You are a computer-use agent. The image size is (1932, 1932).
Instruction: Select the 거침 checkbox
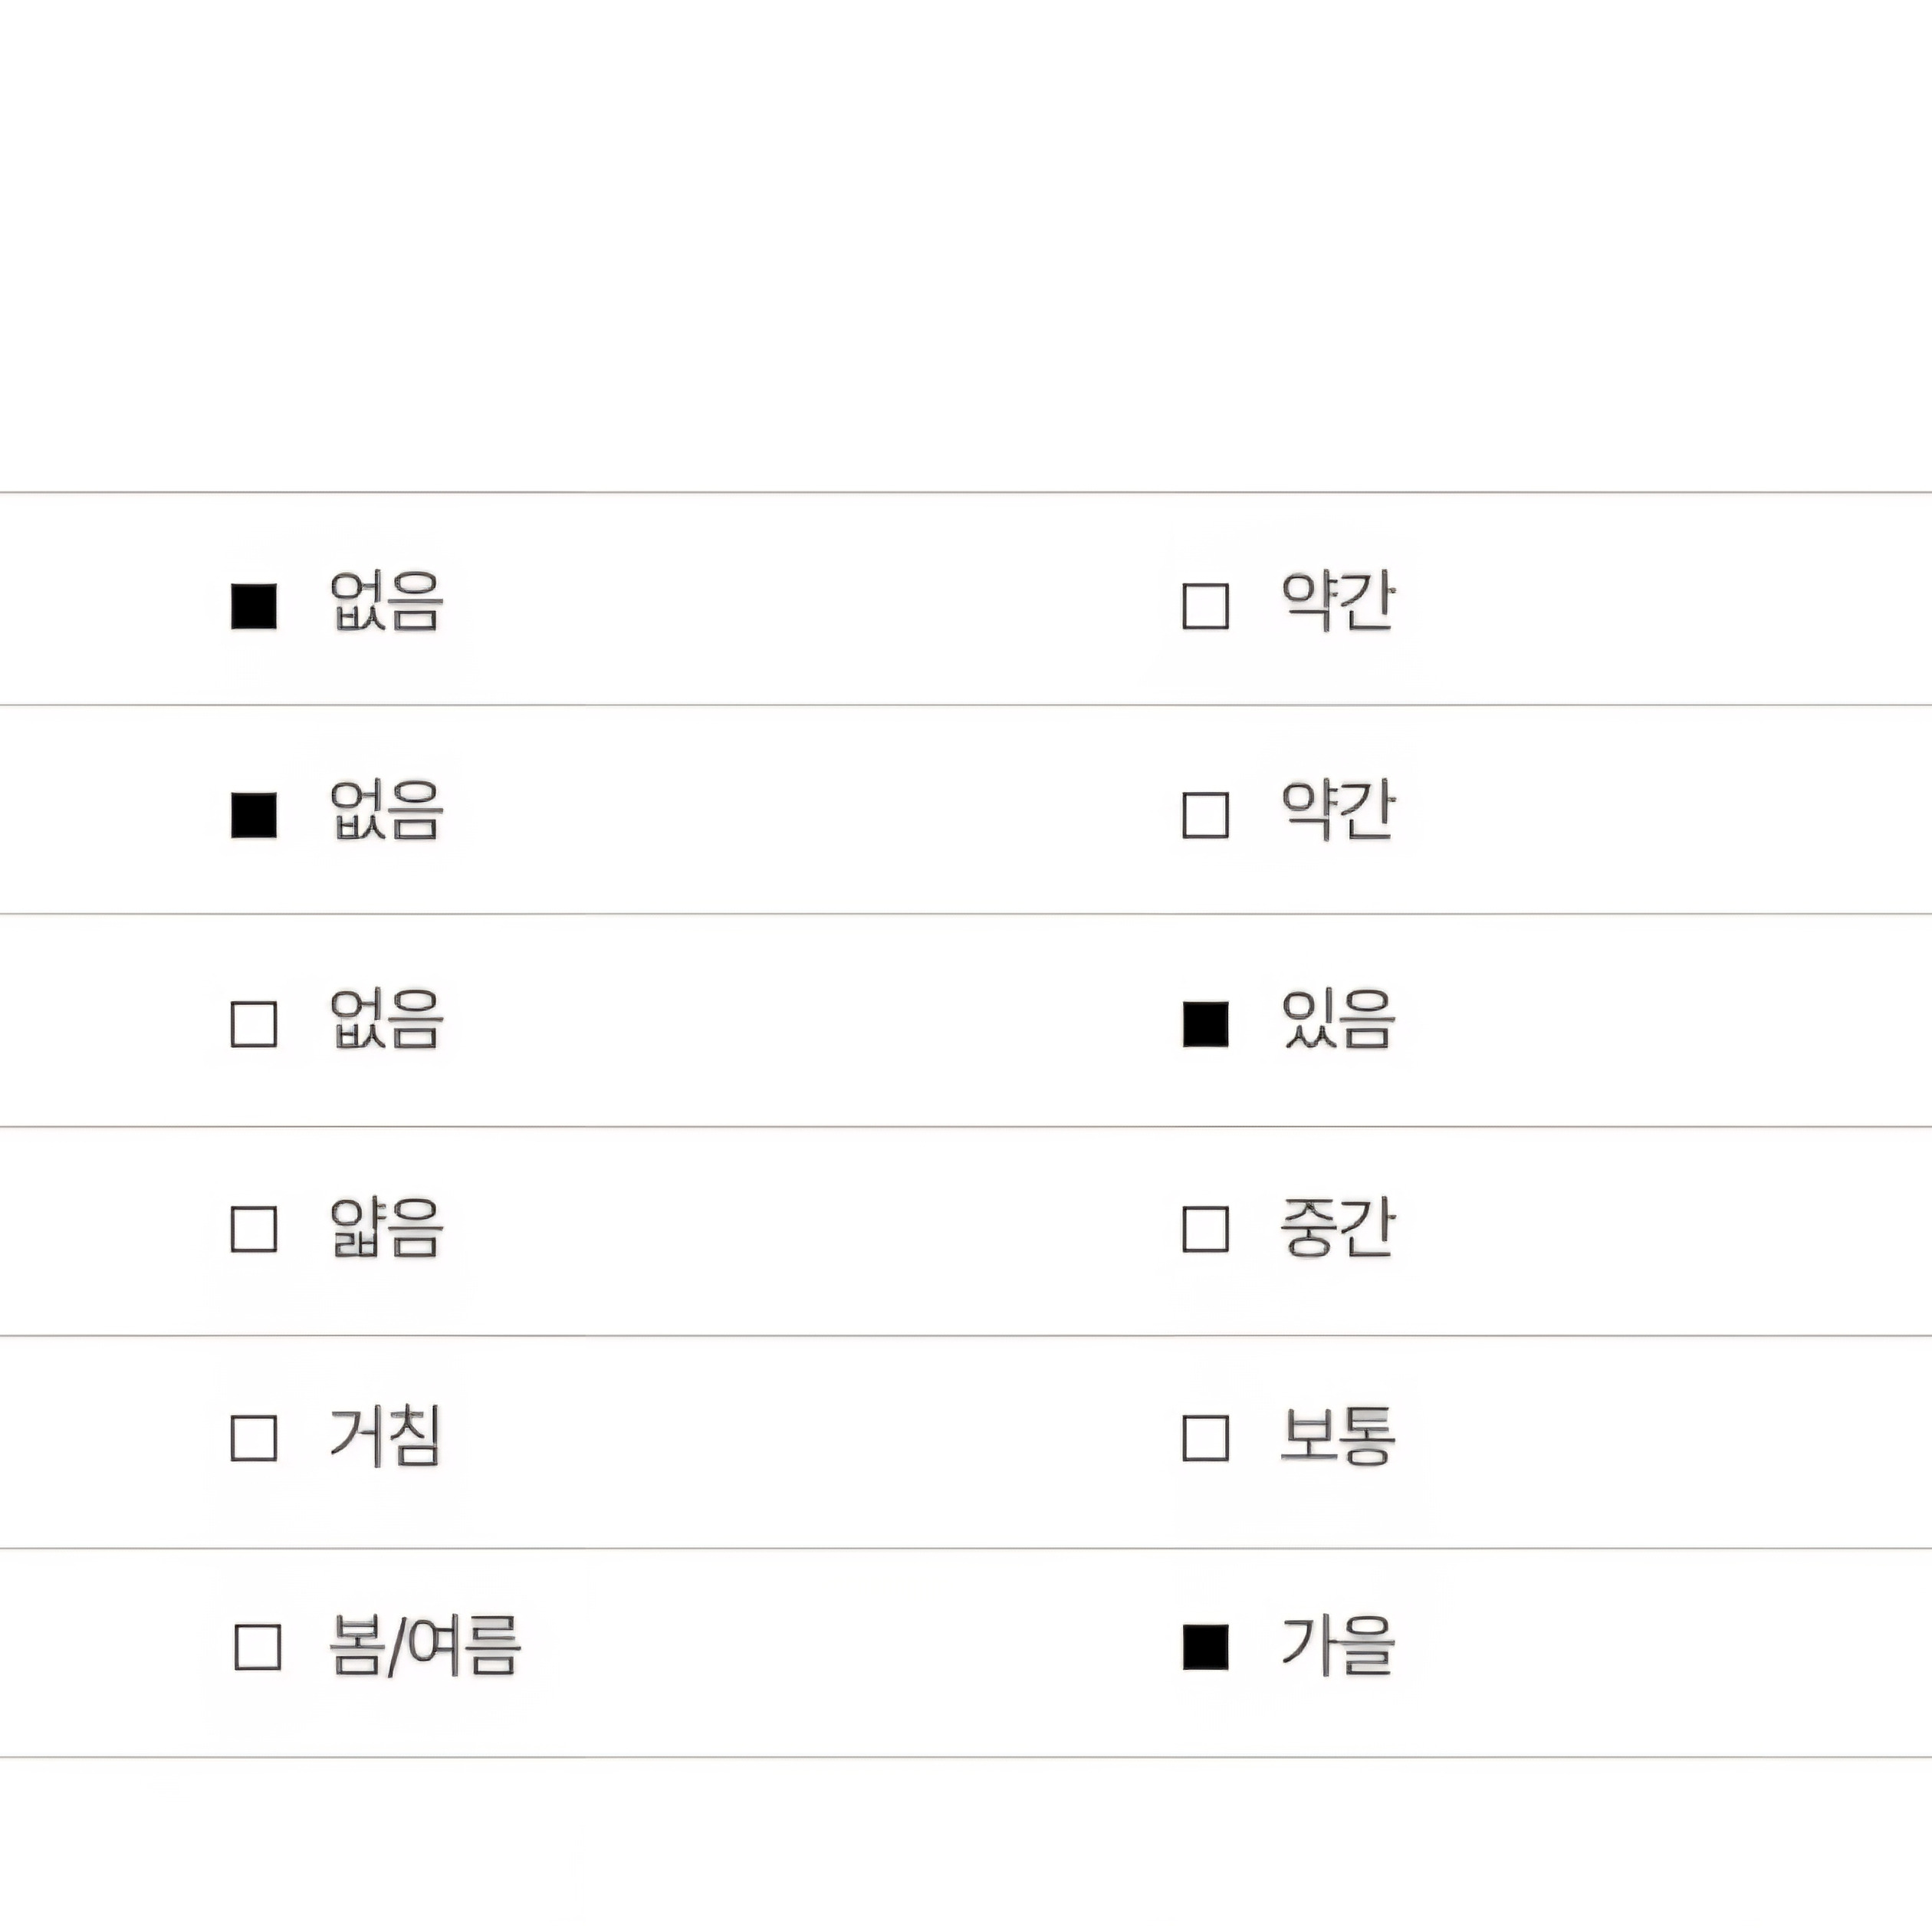pos(254,1438)
